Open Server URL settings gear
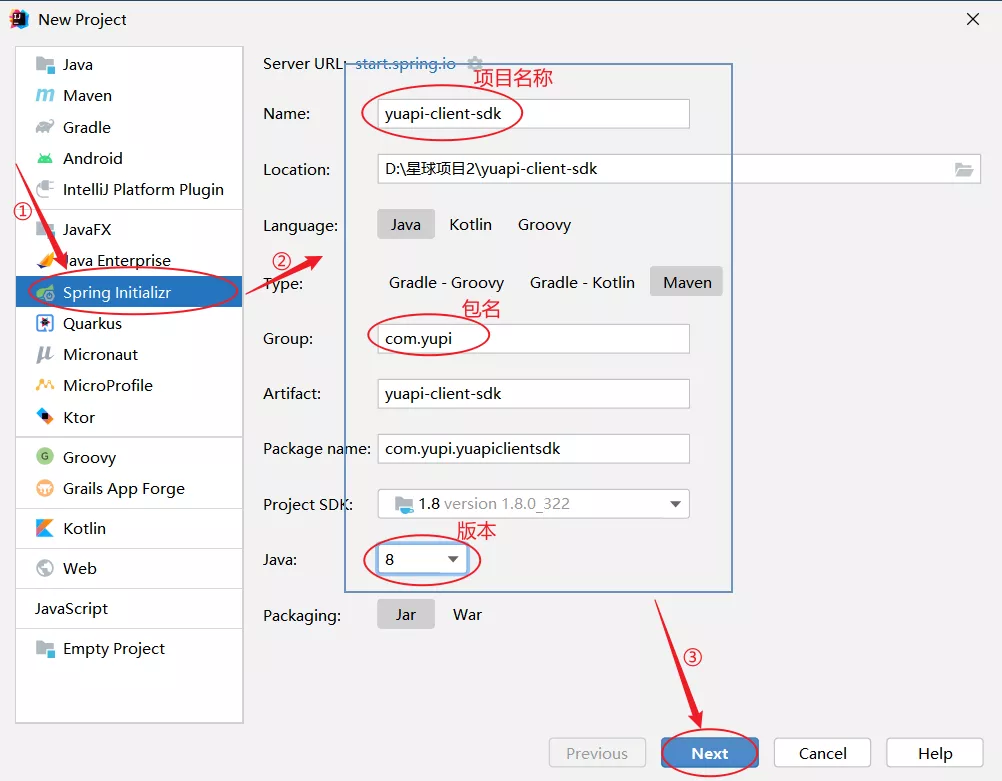Viewport: 1002px width, 781px height. tap(475, 63)
